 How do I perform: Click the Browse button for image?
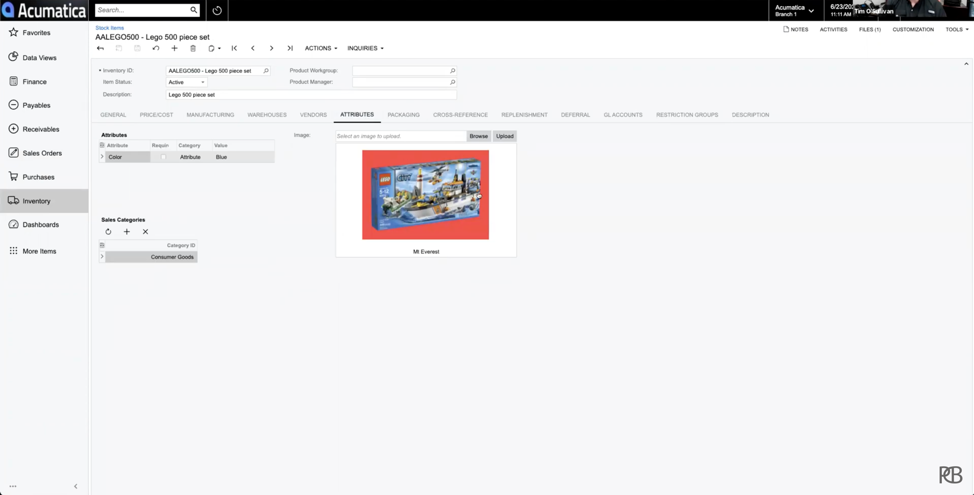(x=478, y=136)
